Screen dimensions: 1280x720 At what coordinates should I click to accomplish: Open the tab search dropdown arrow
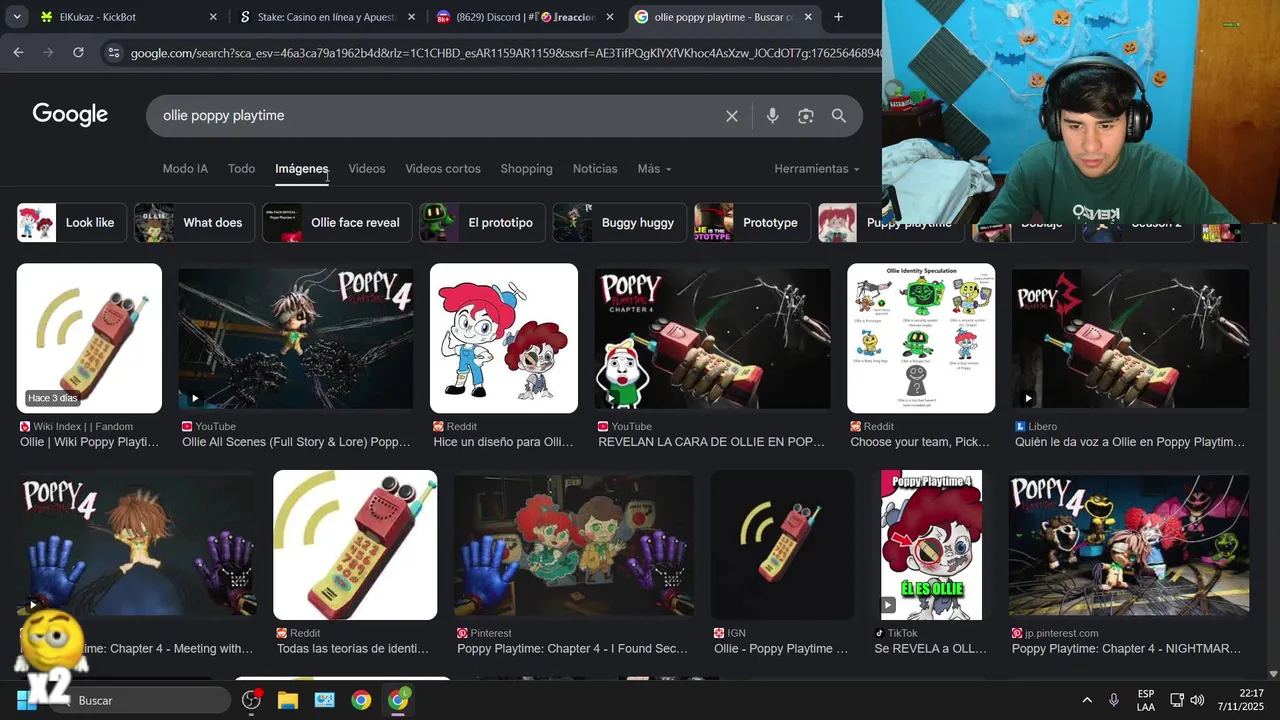[x=16, y=17]
